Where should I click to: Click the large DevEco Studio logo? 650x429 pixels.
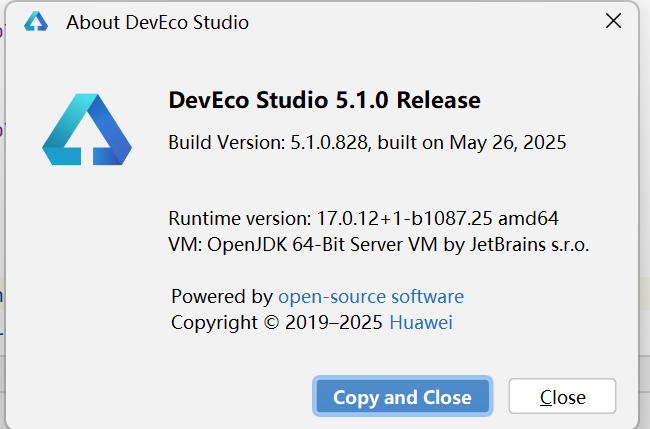pos(87,129)
